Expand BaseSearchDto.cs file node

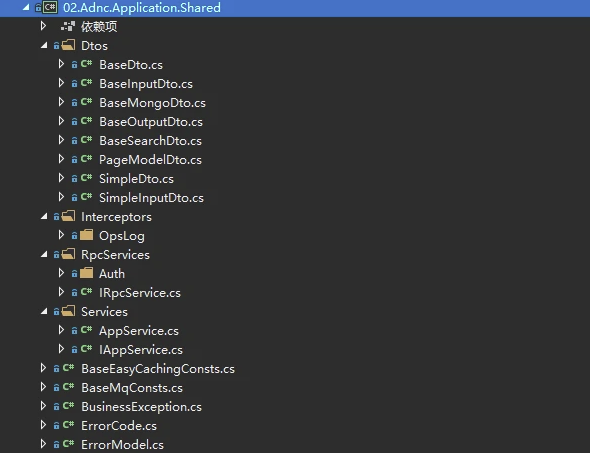click(61, 140)
